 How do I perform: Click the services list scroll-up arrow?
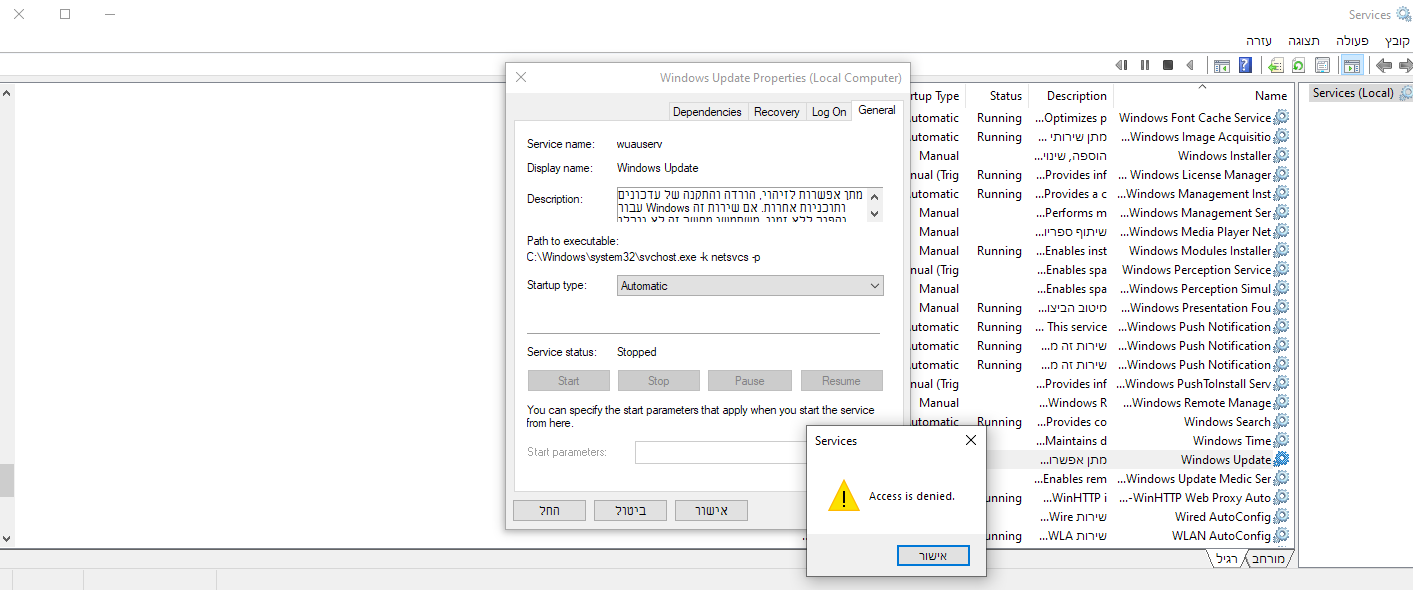tap(6, 93)
